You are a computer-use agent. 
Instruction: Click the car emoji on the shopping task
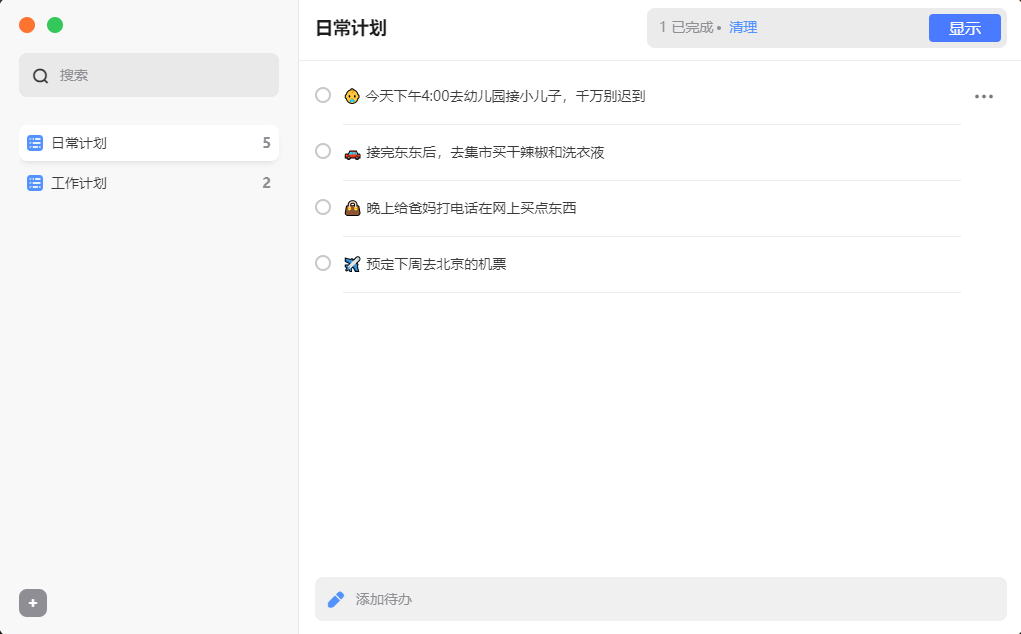click(x=352, y=151)
